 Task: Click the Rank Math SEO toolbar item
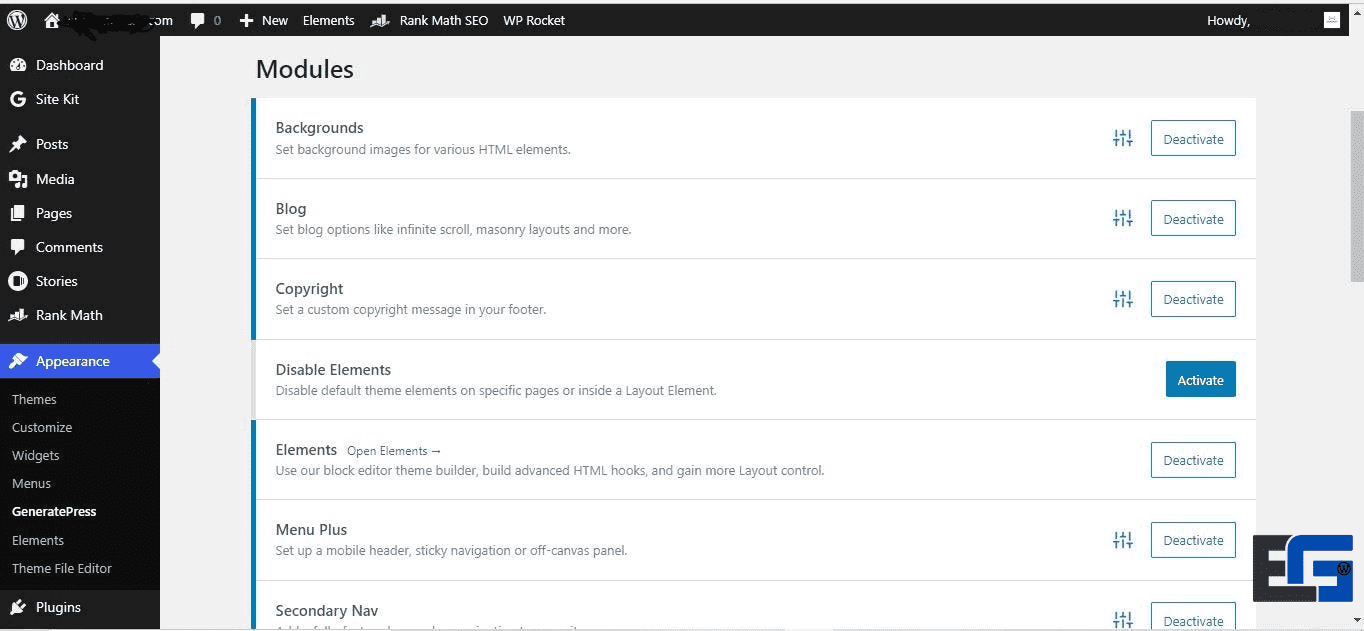430,20
